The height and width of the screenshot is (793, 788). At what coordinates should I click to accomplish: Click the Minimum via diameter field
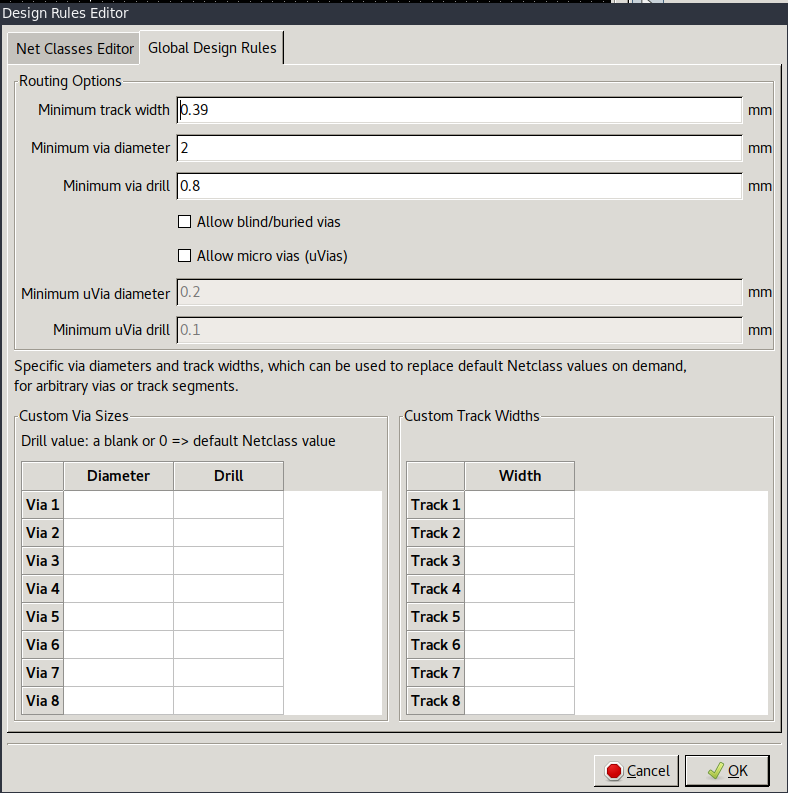(x=459, y=148)
